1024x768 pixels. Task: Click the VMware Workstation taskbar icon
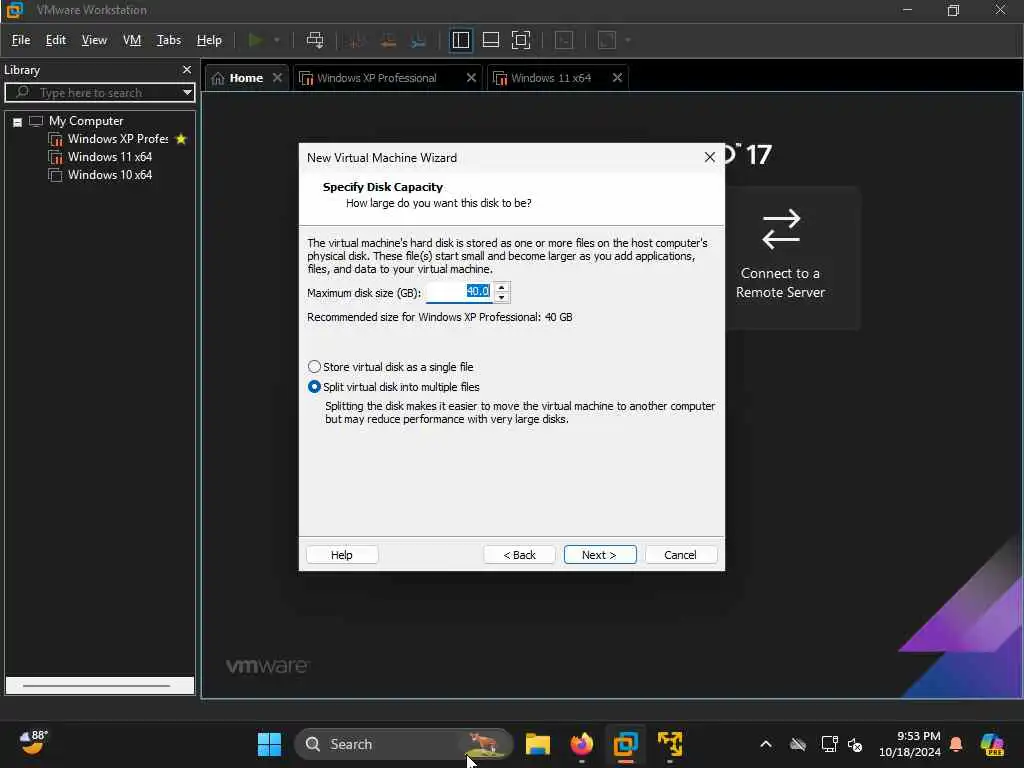point(626,744)
